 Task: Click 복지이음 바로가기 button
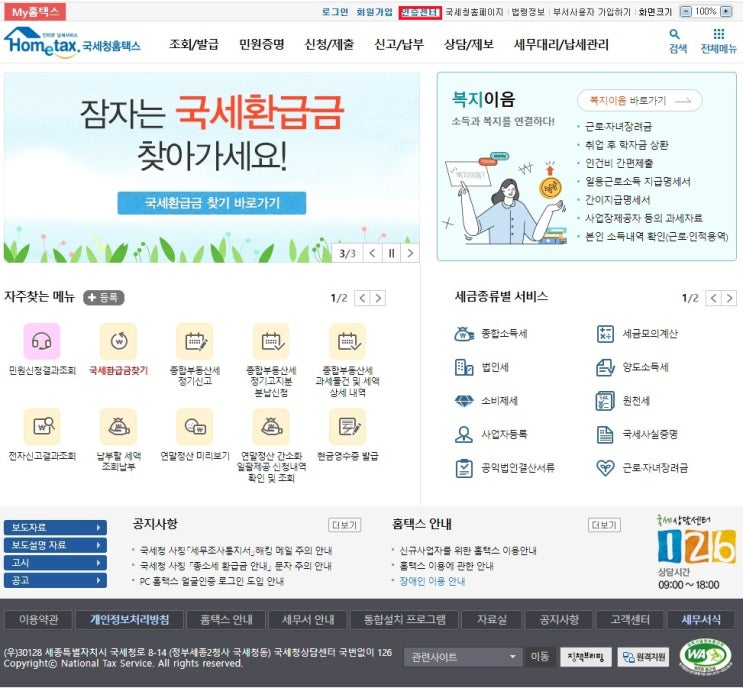pyautogui.click(x=640, y=100)
